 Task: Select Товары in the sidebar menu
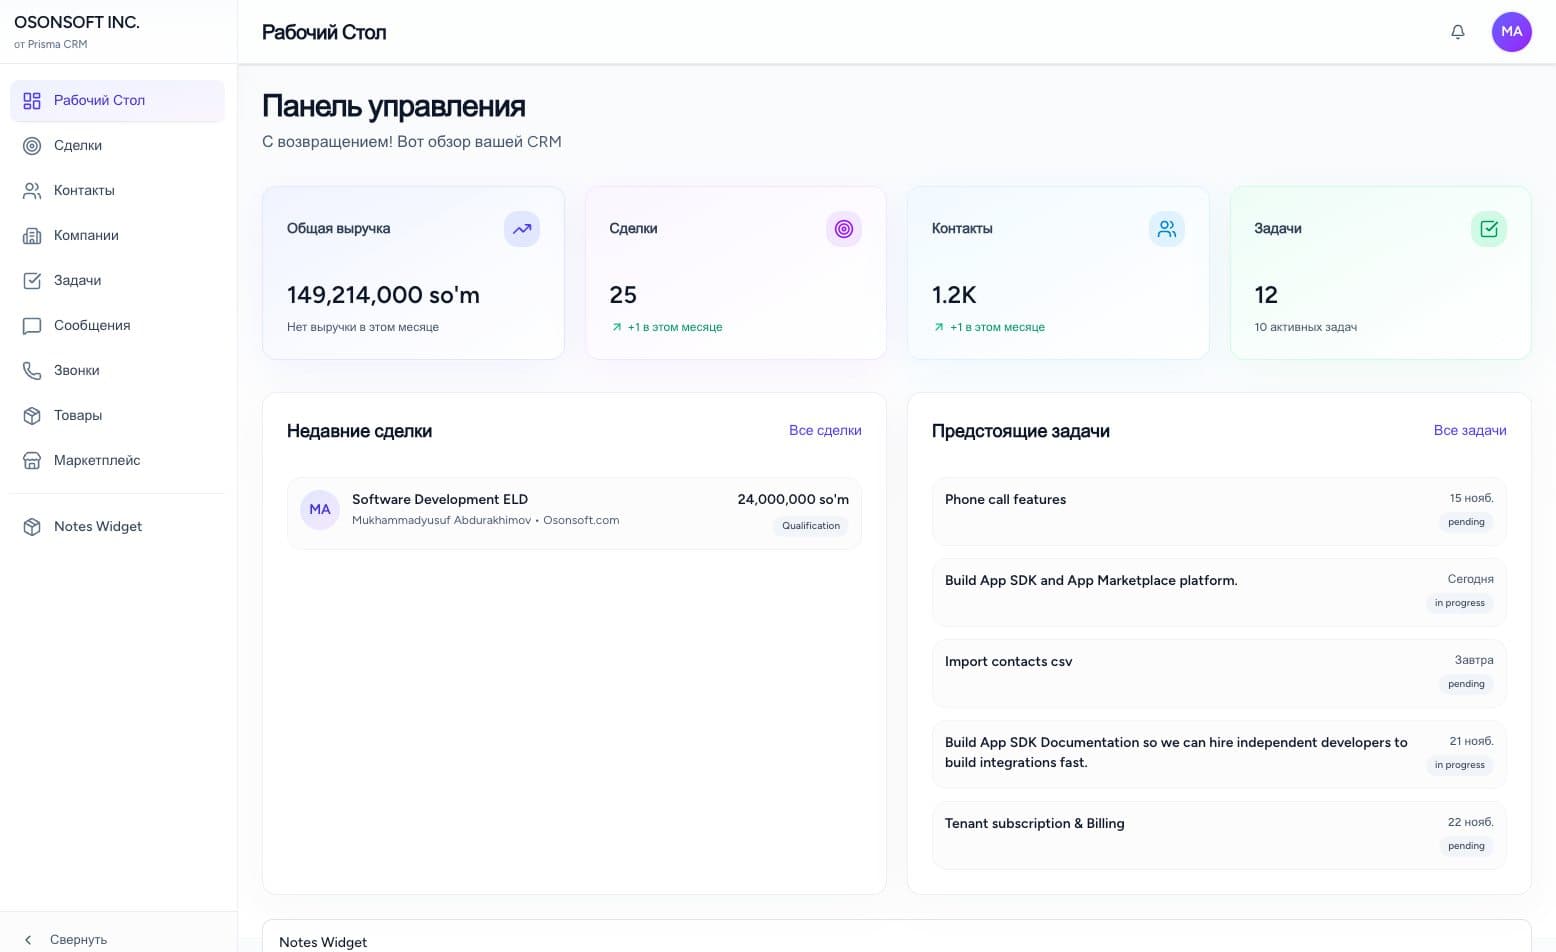pos(78,415)
